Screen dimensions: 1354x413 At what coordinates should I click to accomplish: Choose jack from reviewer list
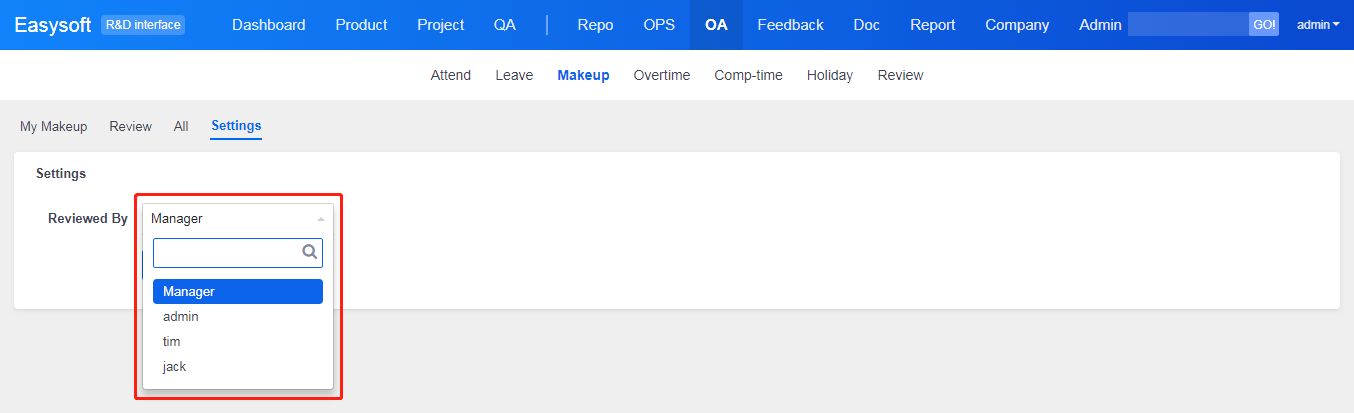[x=238, y=366]
